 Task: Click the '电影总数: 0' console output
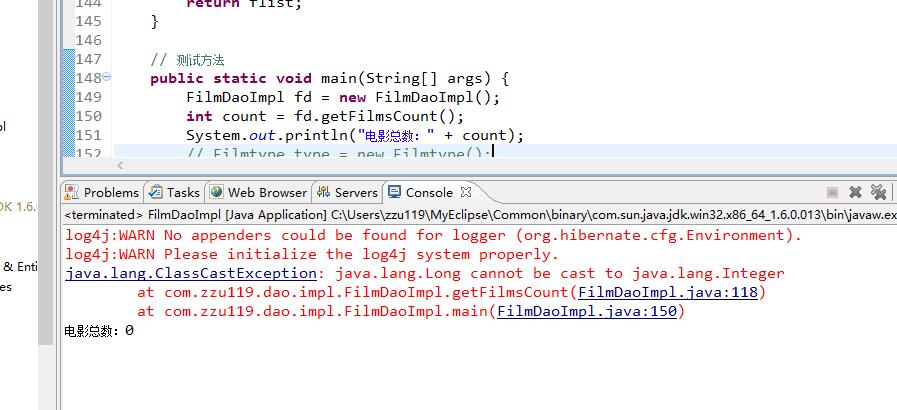[99, 331]
